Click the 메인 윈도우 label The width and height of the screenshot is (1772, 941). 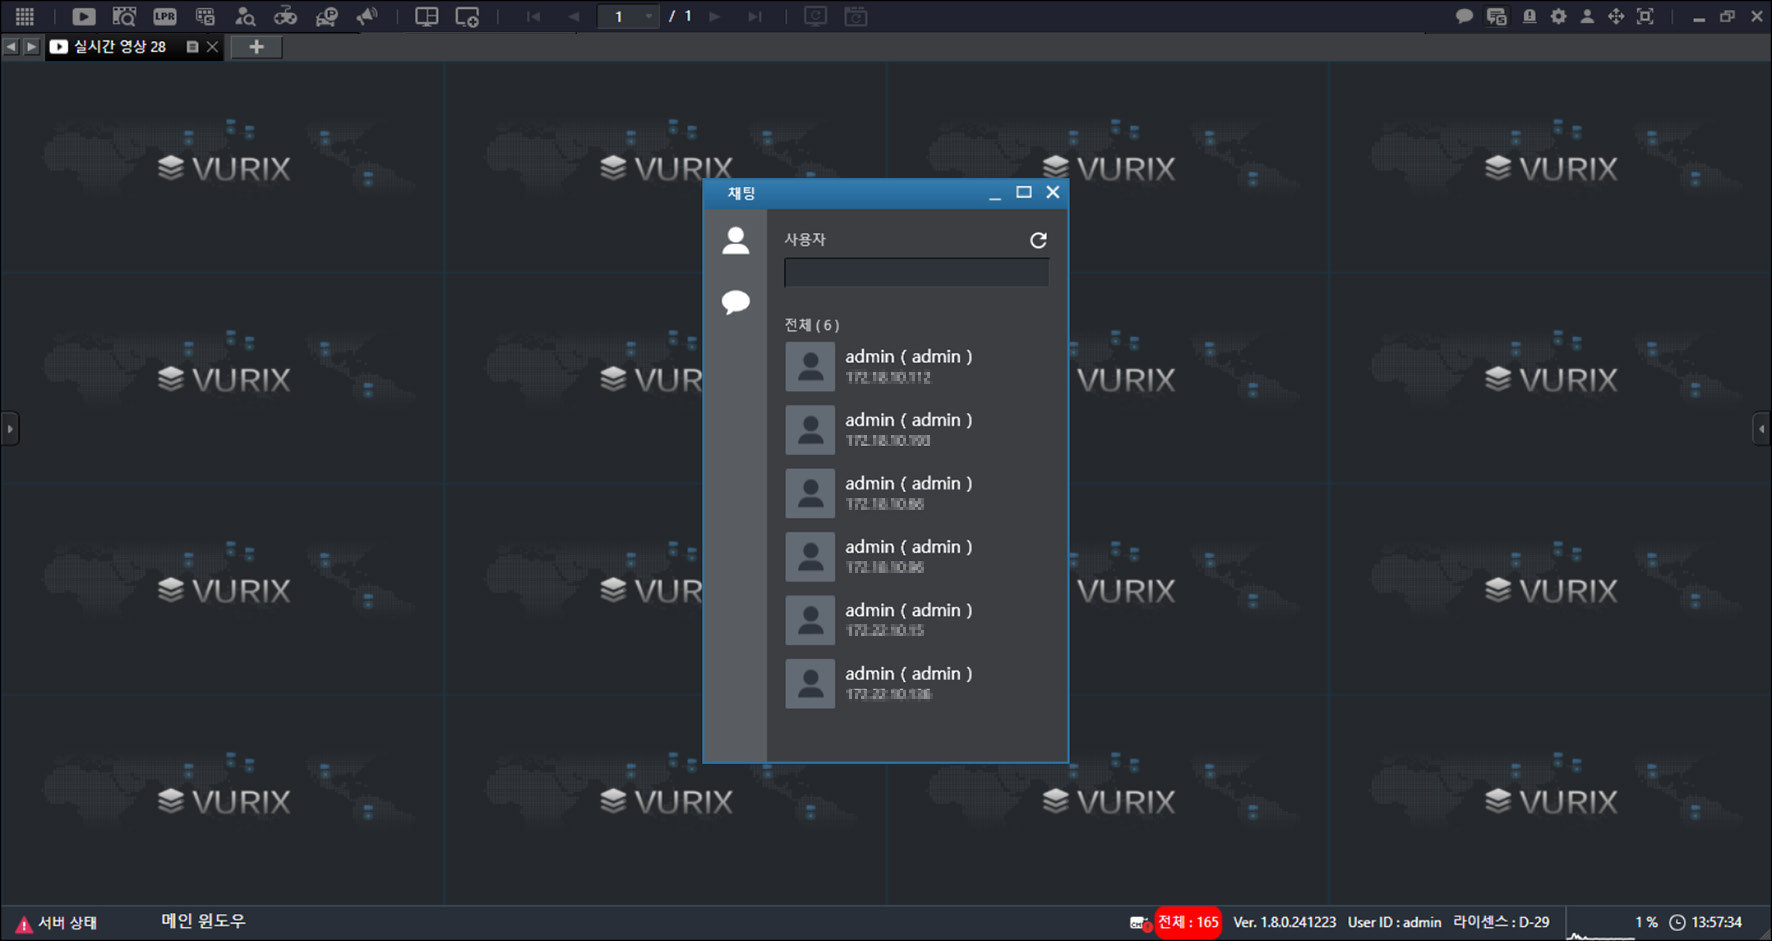point(203,921)
